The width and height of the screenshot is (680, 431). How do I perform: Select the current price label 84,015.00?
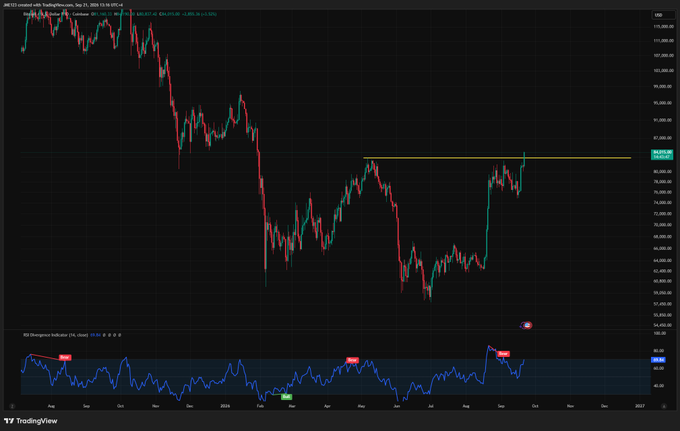(662, 154)
